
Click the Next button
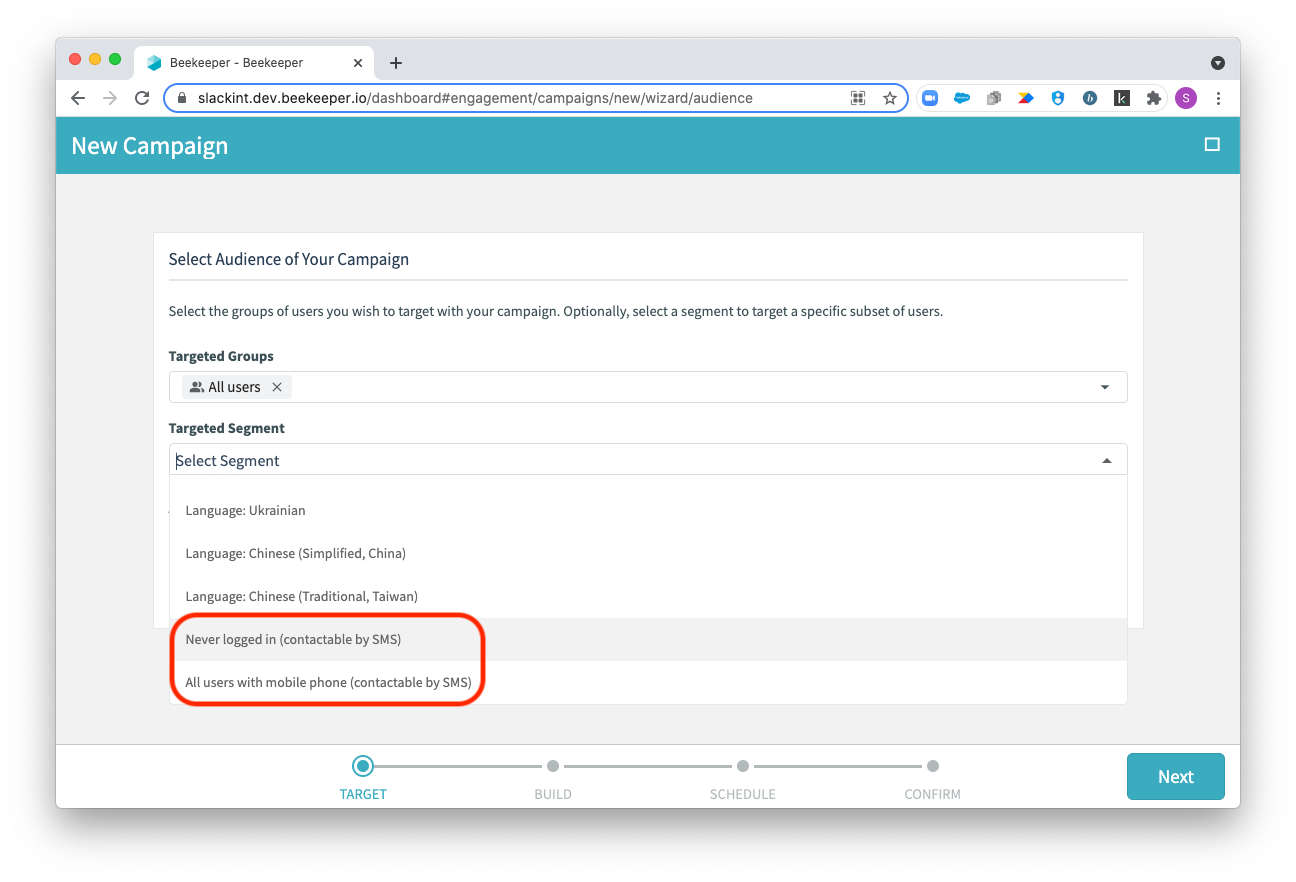1175,776
